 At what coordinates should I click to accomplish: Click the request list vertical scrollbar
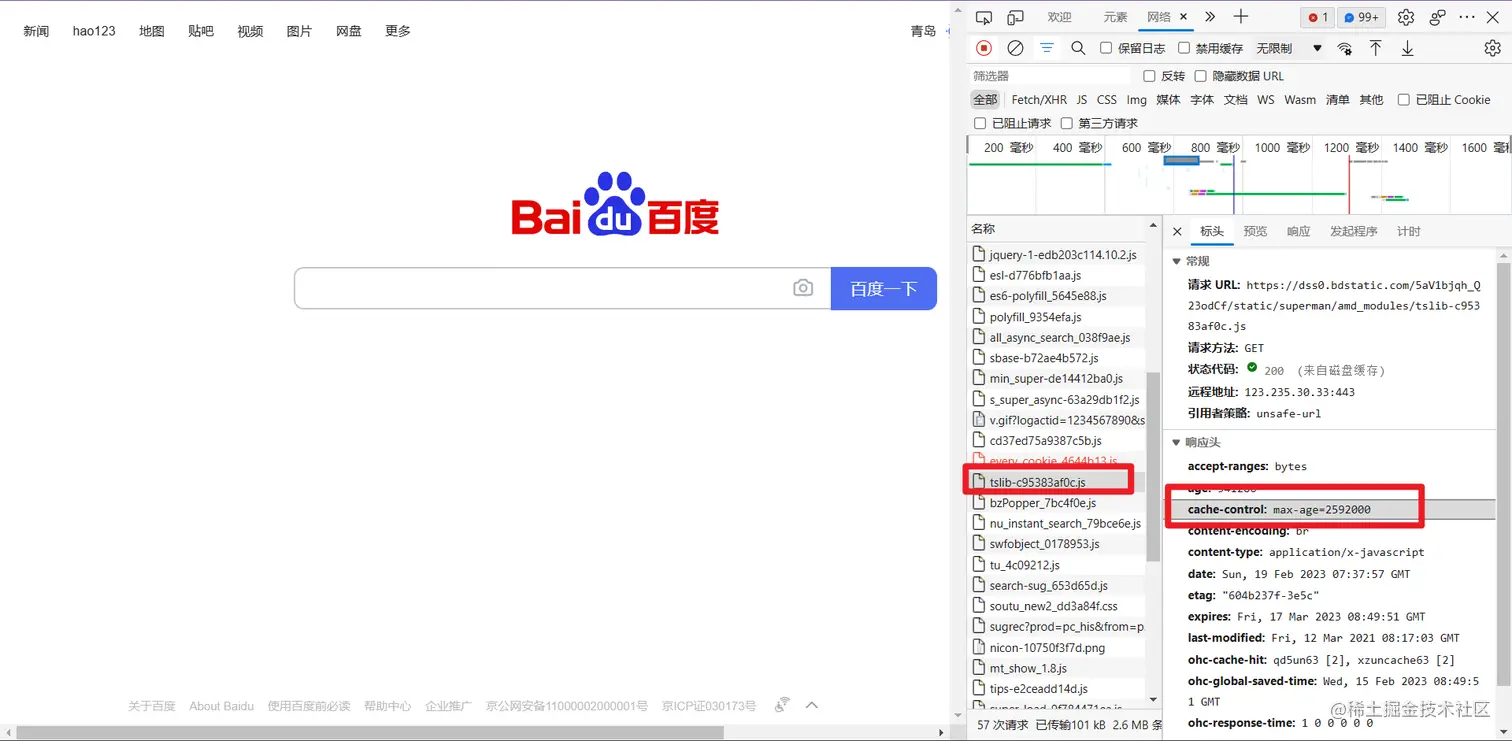[1153, 465]
